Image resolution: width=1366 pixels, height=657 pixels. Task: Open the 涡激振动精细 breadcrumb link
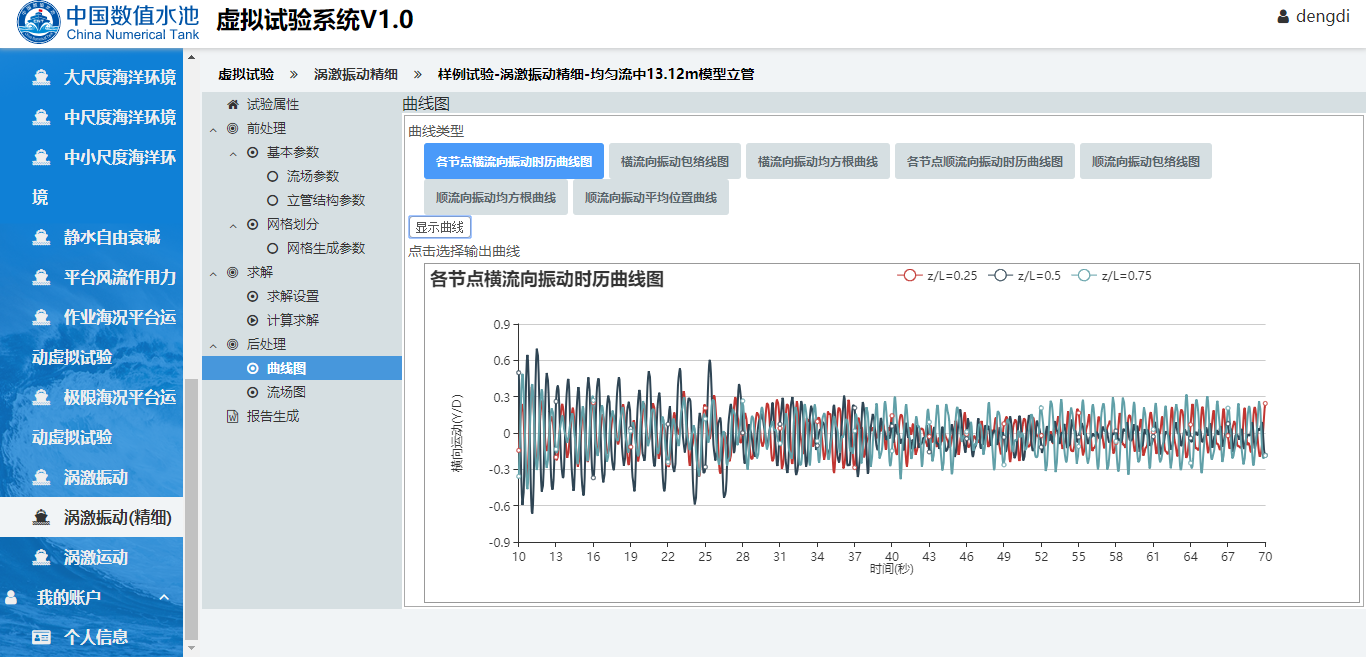tap(355, 74)
